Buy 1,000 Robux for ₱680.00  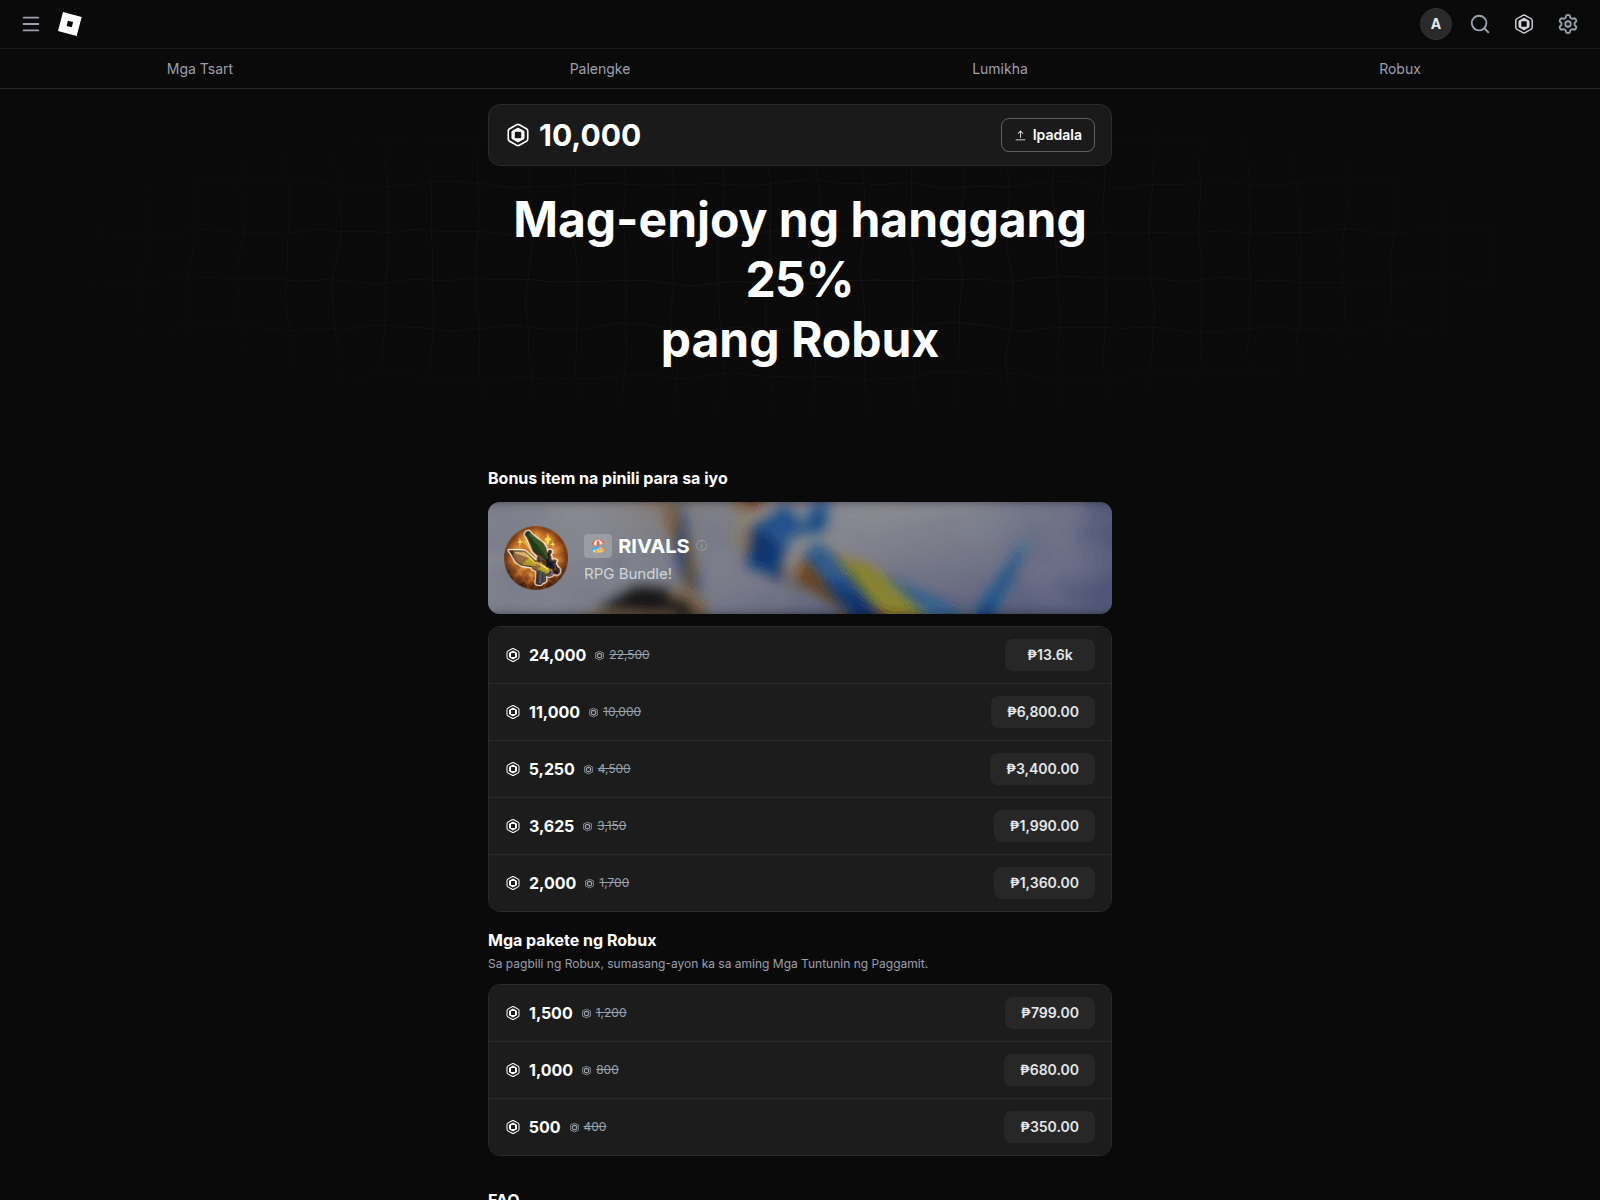pos(1050,1070)
